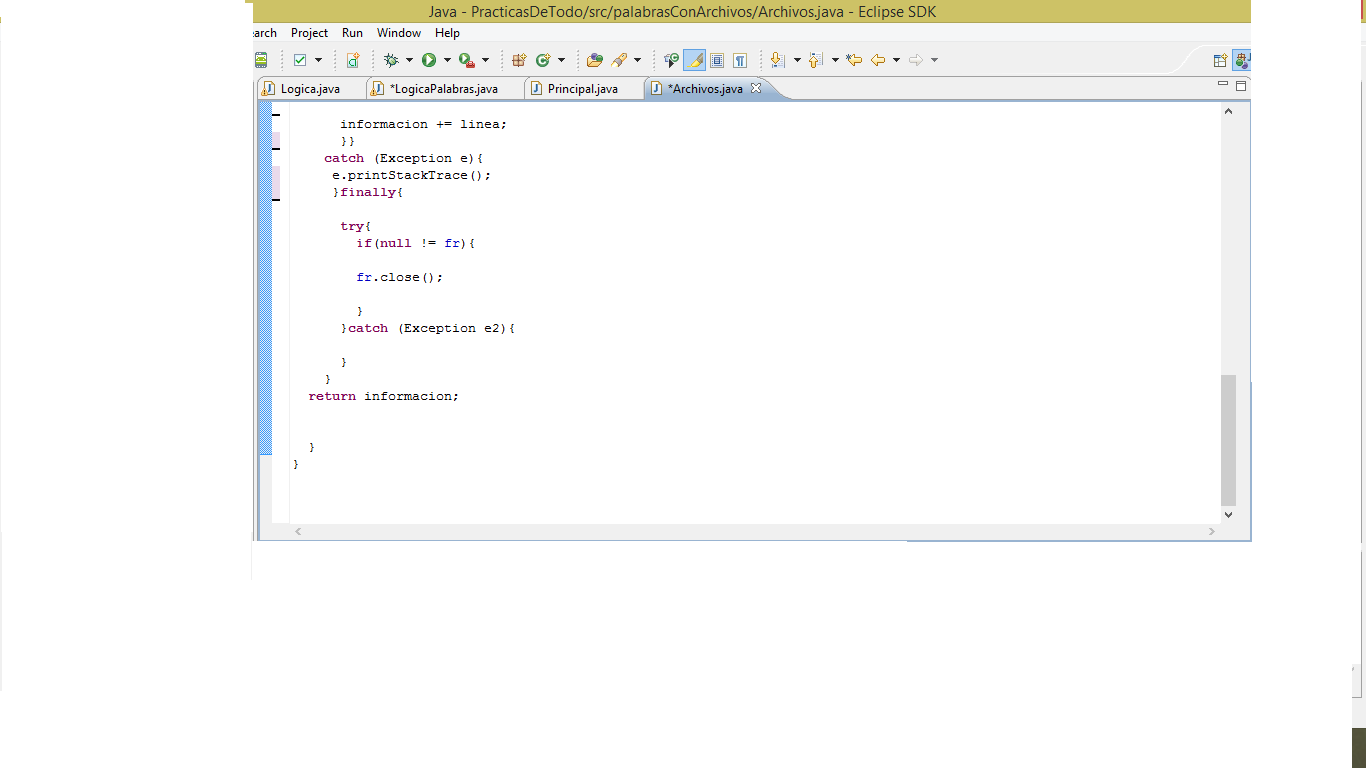Image resolution: width=1366 pixels, height=768 pixels.
Task: Open the Run dropdown arrow
Action: (447, 60)
